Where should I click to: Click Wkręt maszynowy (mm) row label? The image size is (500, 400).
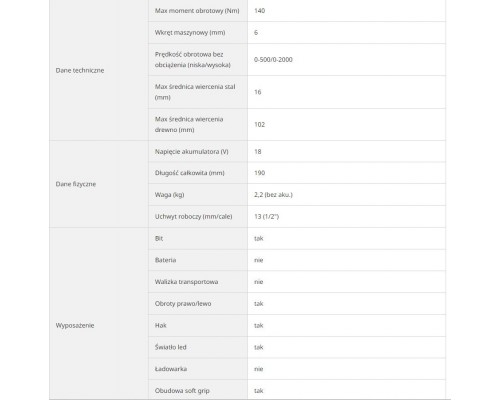tap(190, 32)
